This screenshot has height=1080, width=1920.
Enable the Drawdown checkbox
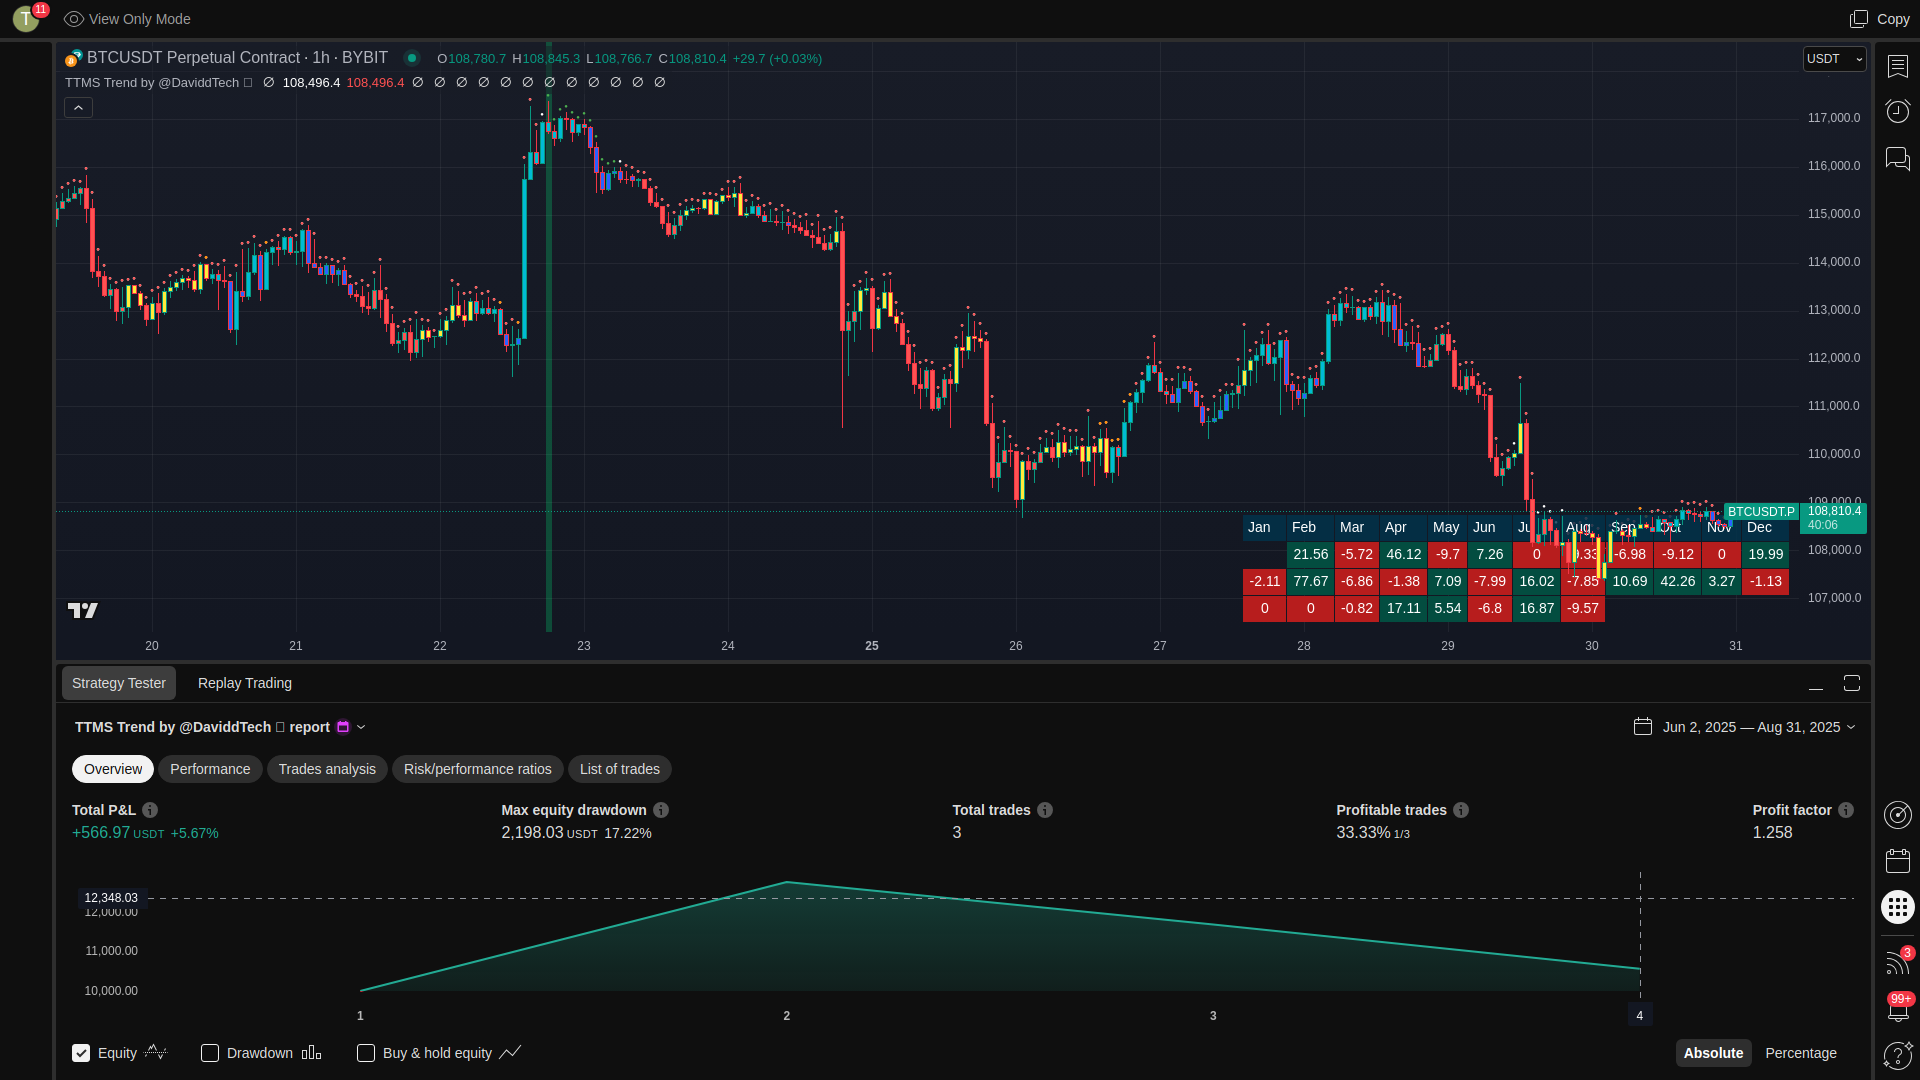pyautogui.click(x=210, y=1053)
